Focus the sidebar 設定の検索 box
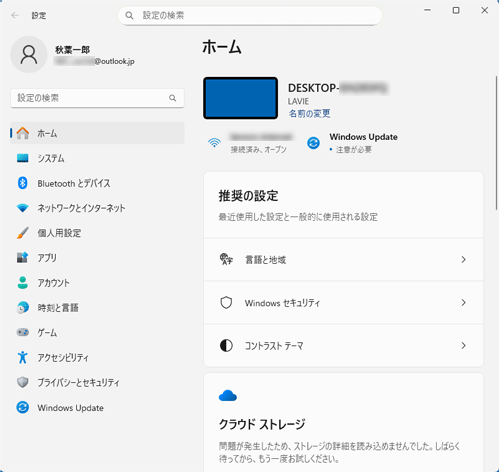This screenshot has height=472, width=499. pyautogui.click(x=97, y=98)
